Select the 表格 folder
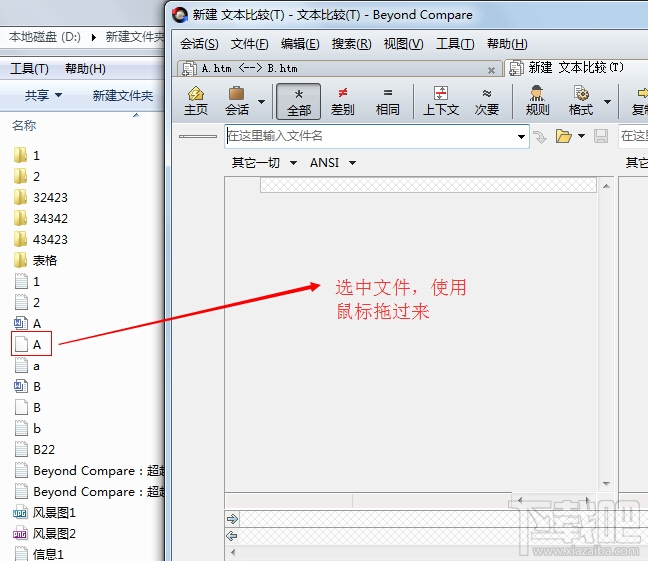The width and height of the screenshot is (648, 561). pos(35,260)
